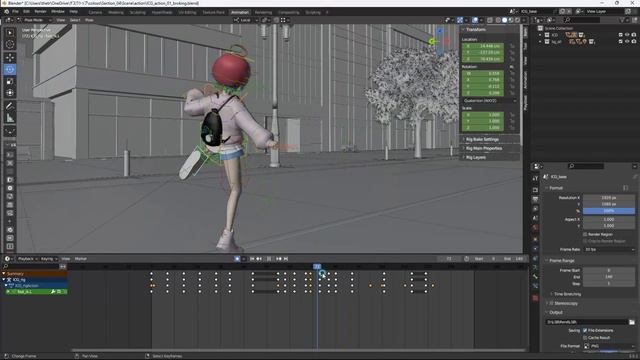Click the Blender logo in the menu bar
This screenshot has width=640, height=360.
(x=6, y=12)
